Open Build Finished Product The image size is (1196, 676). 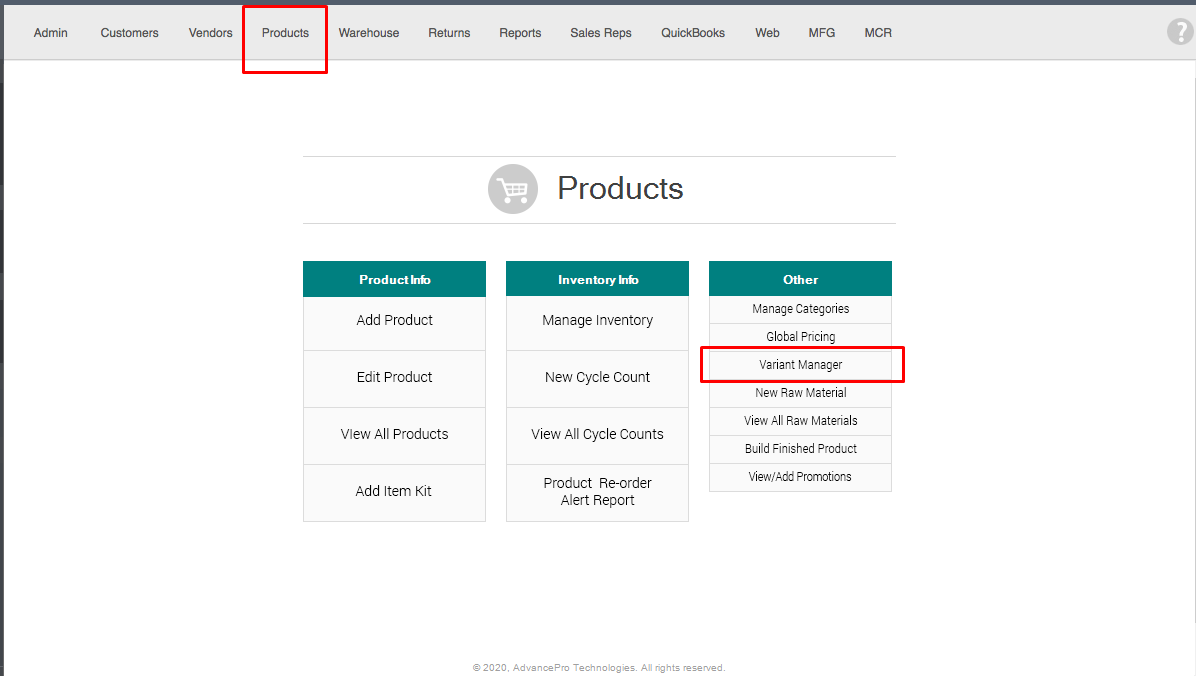click(x=800, y=449)
